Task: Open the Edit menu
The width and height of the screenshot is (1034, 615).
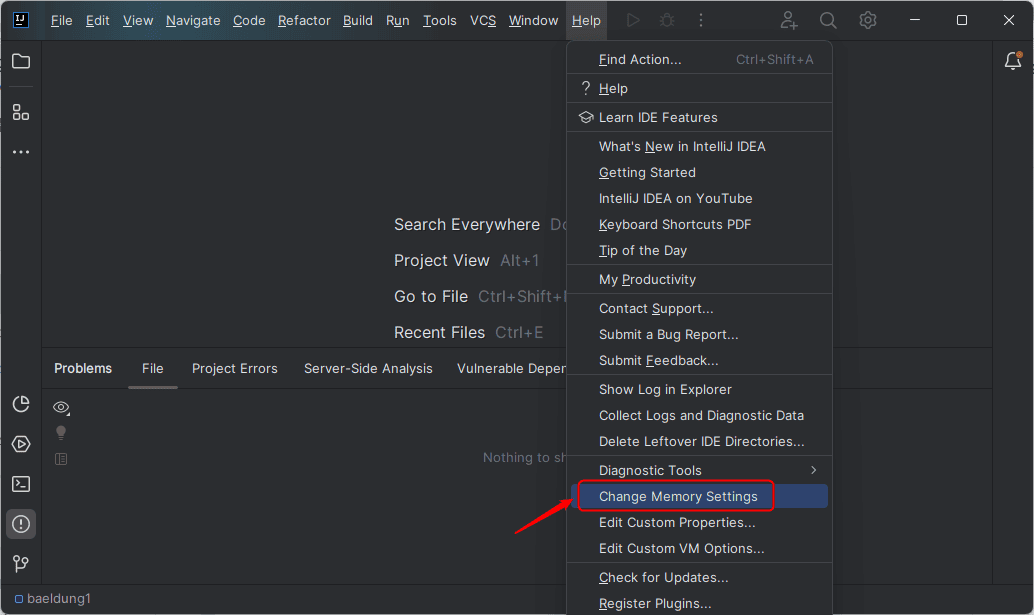Action: click(x=98, y=20)
